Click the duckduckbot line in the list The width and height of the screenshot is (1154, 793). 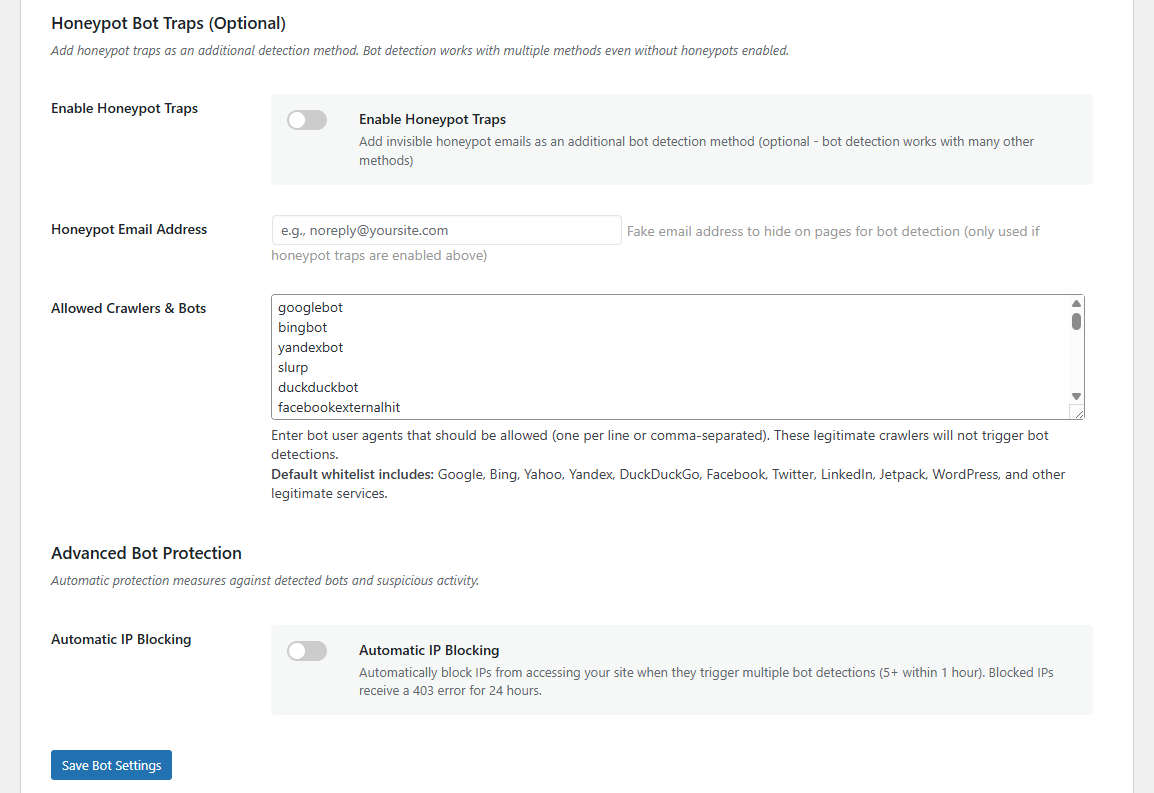pos(318,388)
